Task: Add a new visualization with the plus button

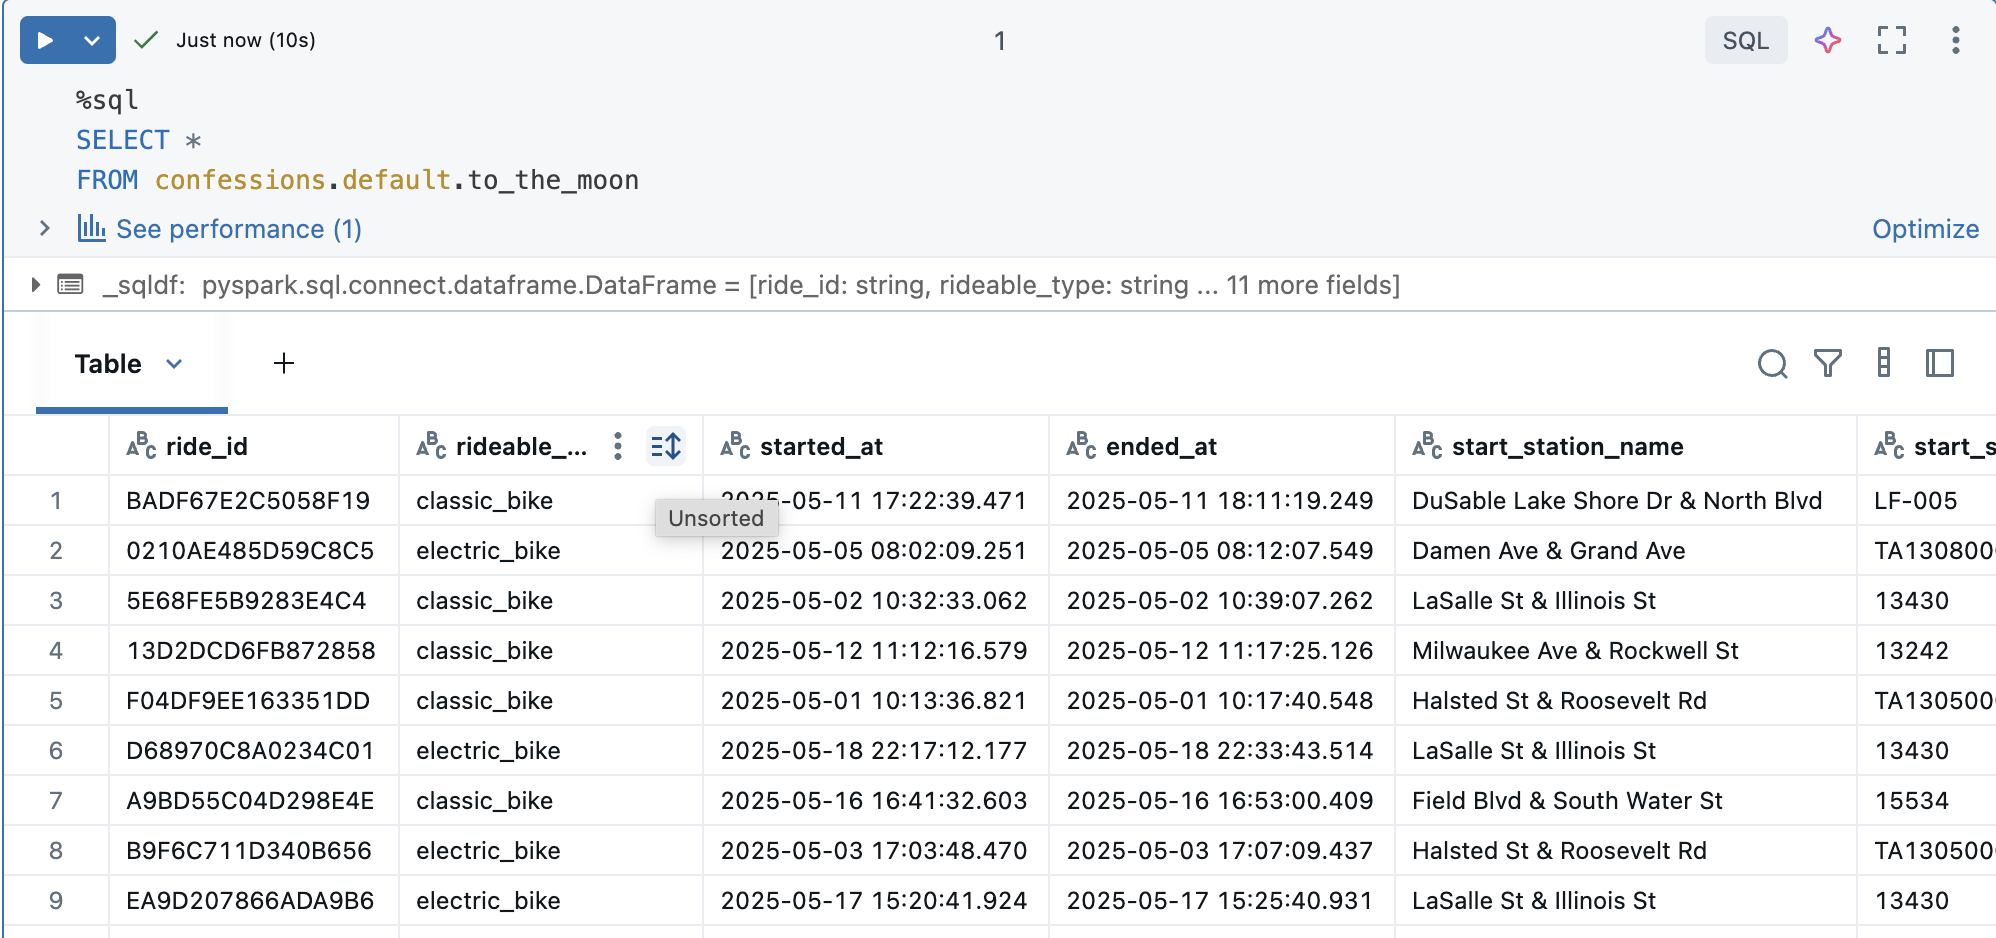Action: click(283, 363)
